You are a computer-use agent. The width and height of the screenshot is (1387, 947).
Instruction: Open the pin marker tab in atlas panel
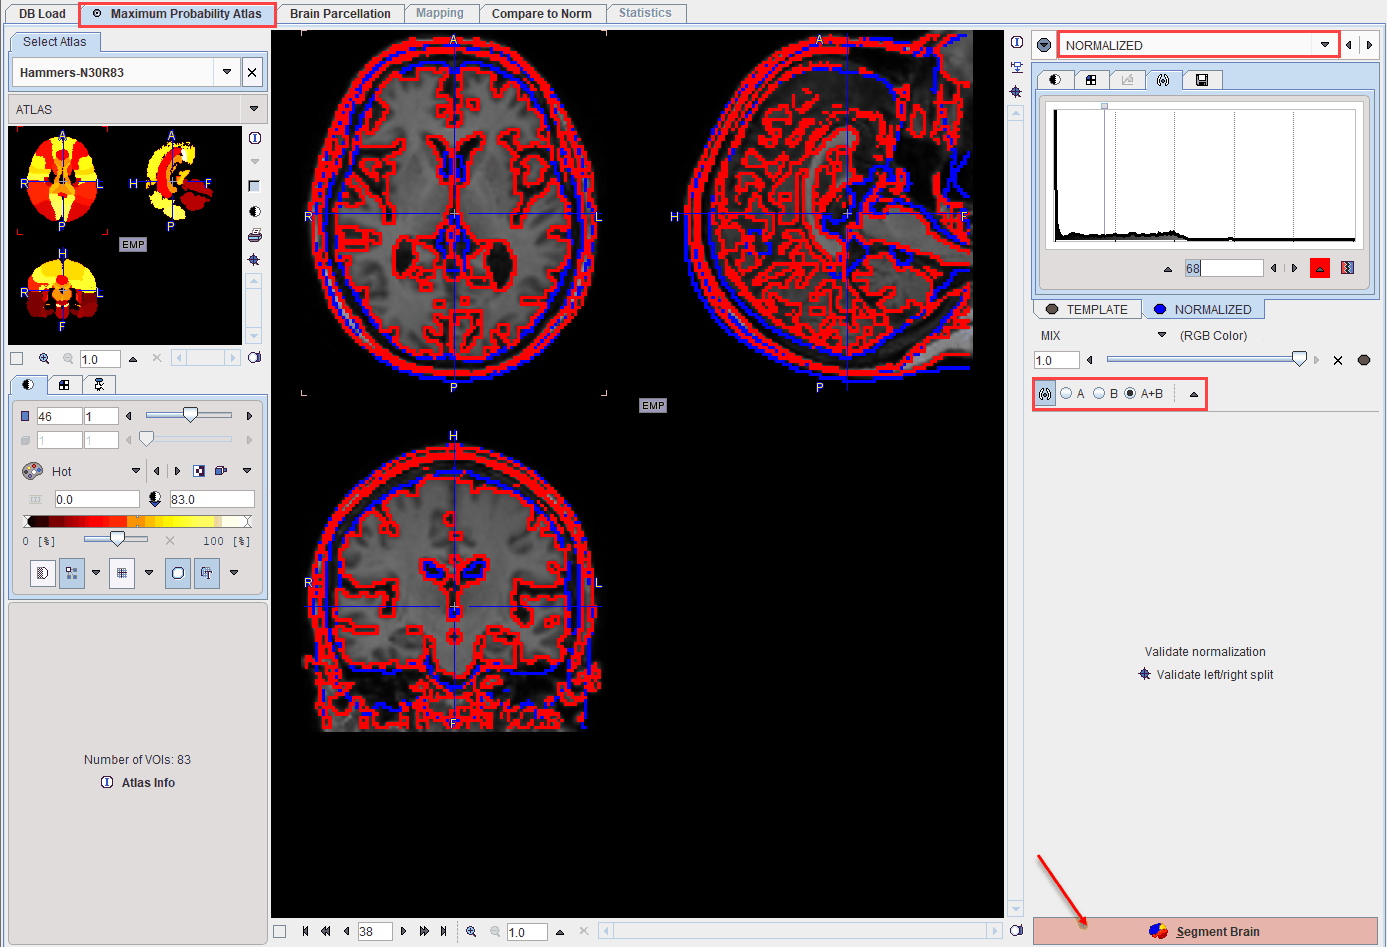coord(99,384)
